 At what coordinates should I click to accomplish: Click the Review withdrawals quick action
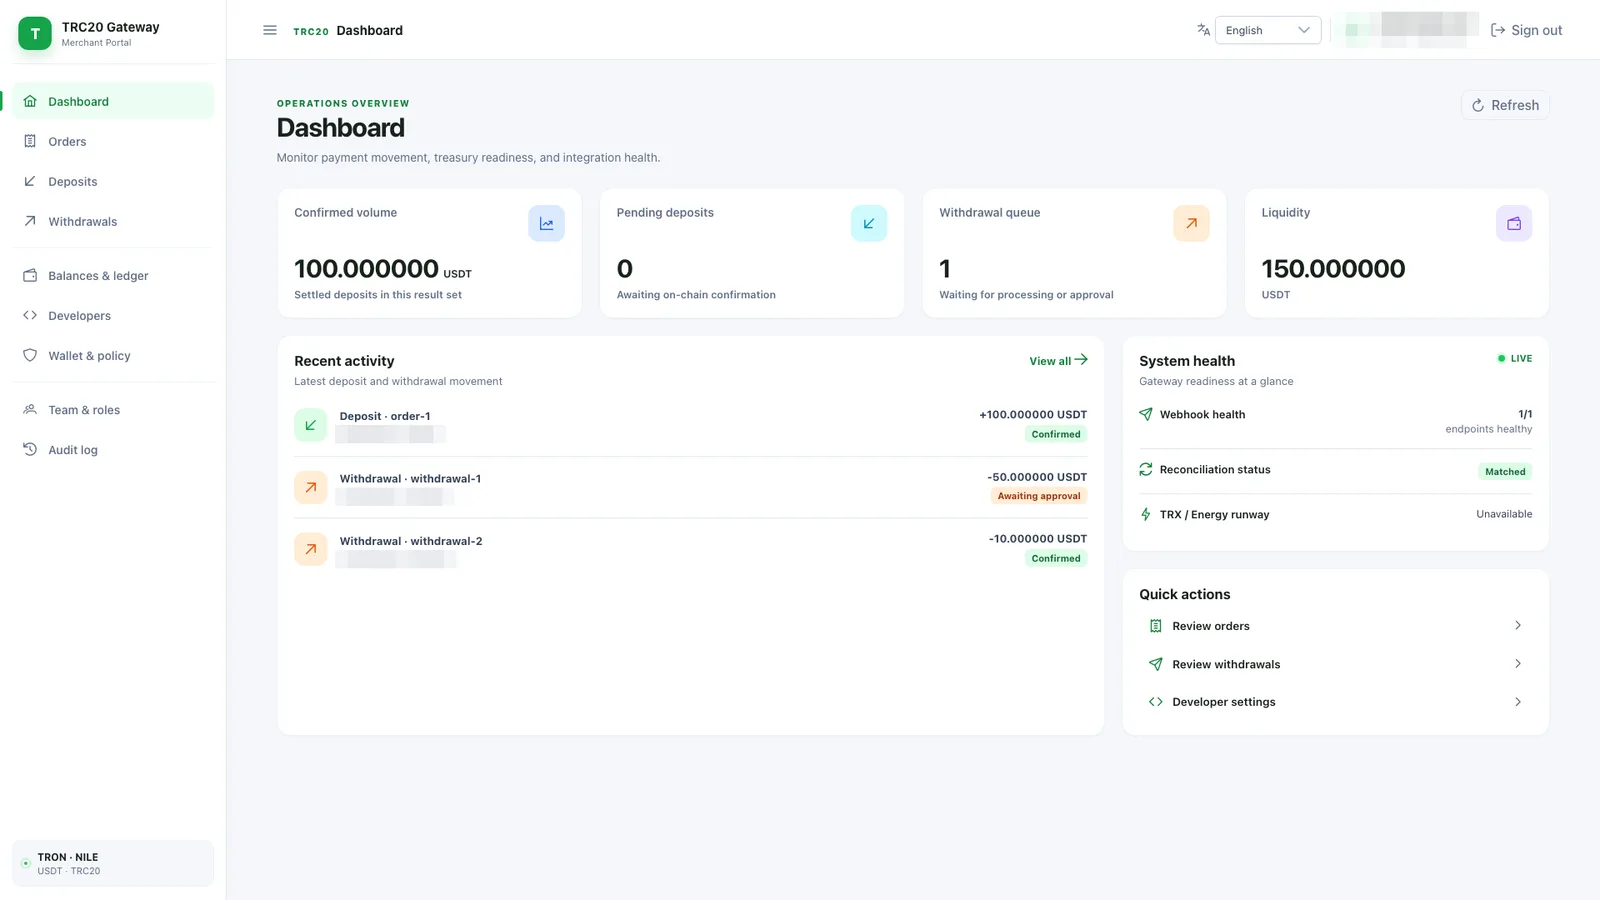pyautogui.click(x=1335, y=664)
